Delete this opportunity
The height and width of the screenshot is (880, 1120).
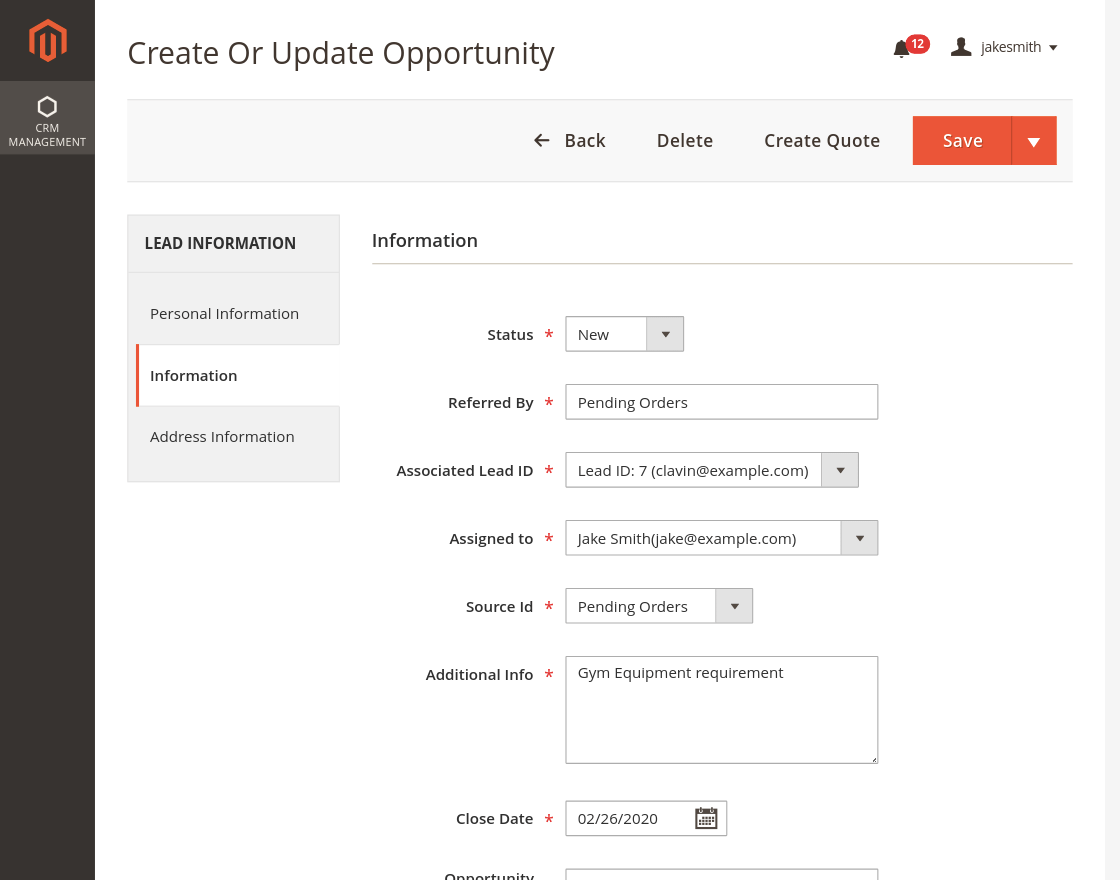coord(684,140)
